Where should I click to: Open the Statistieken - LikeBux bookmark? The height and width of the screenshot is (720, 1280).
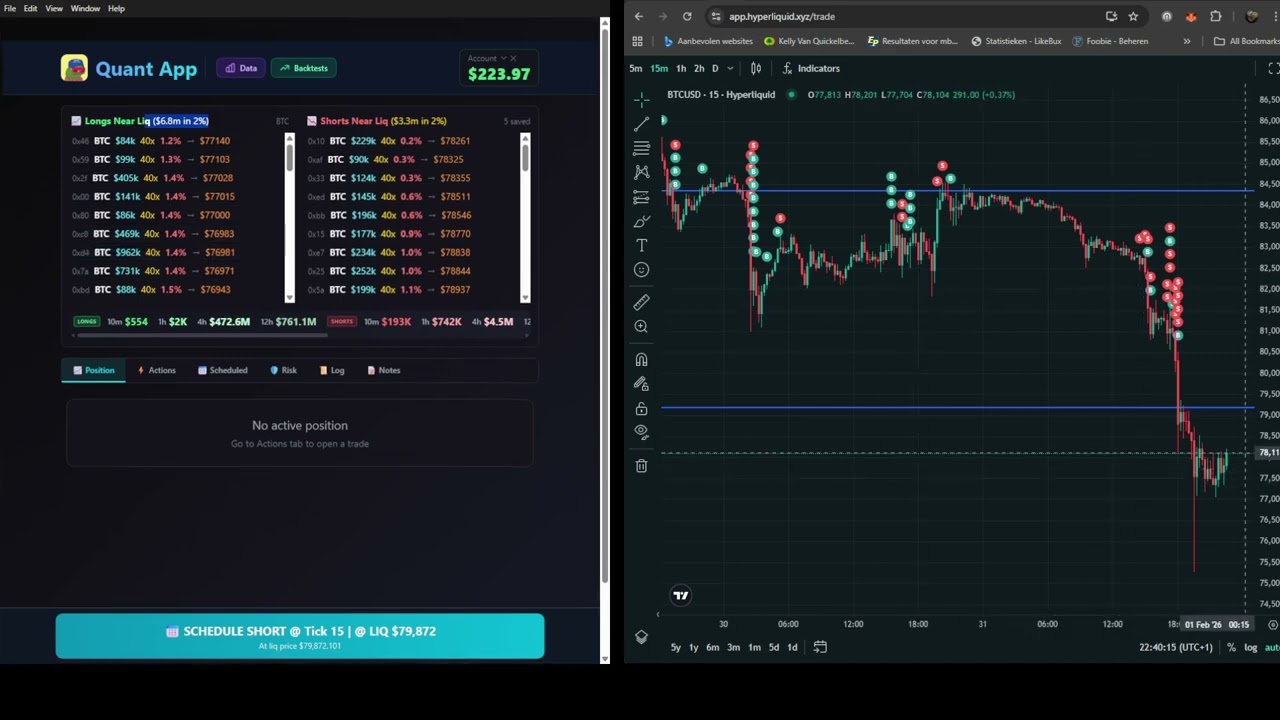click(x=1015, y=41)
